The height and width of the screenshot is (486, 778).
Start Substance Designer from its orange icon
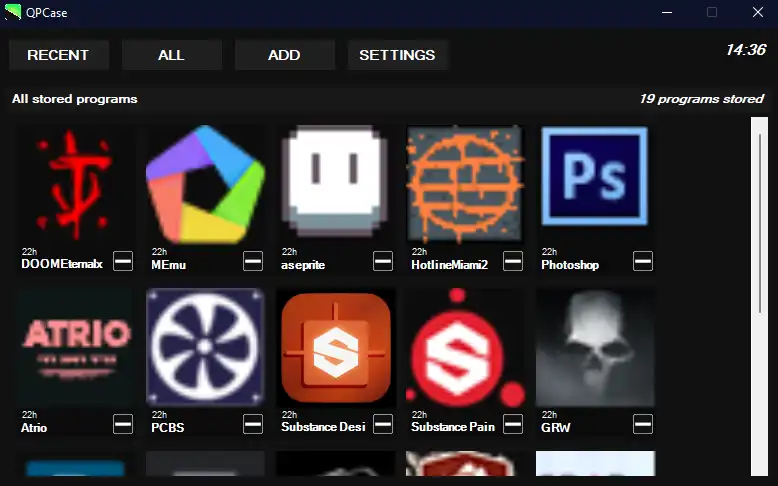click(x=335, y=347)
